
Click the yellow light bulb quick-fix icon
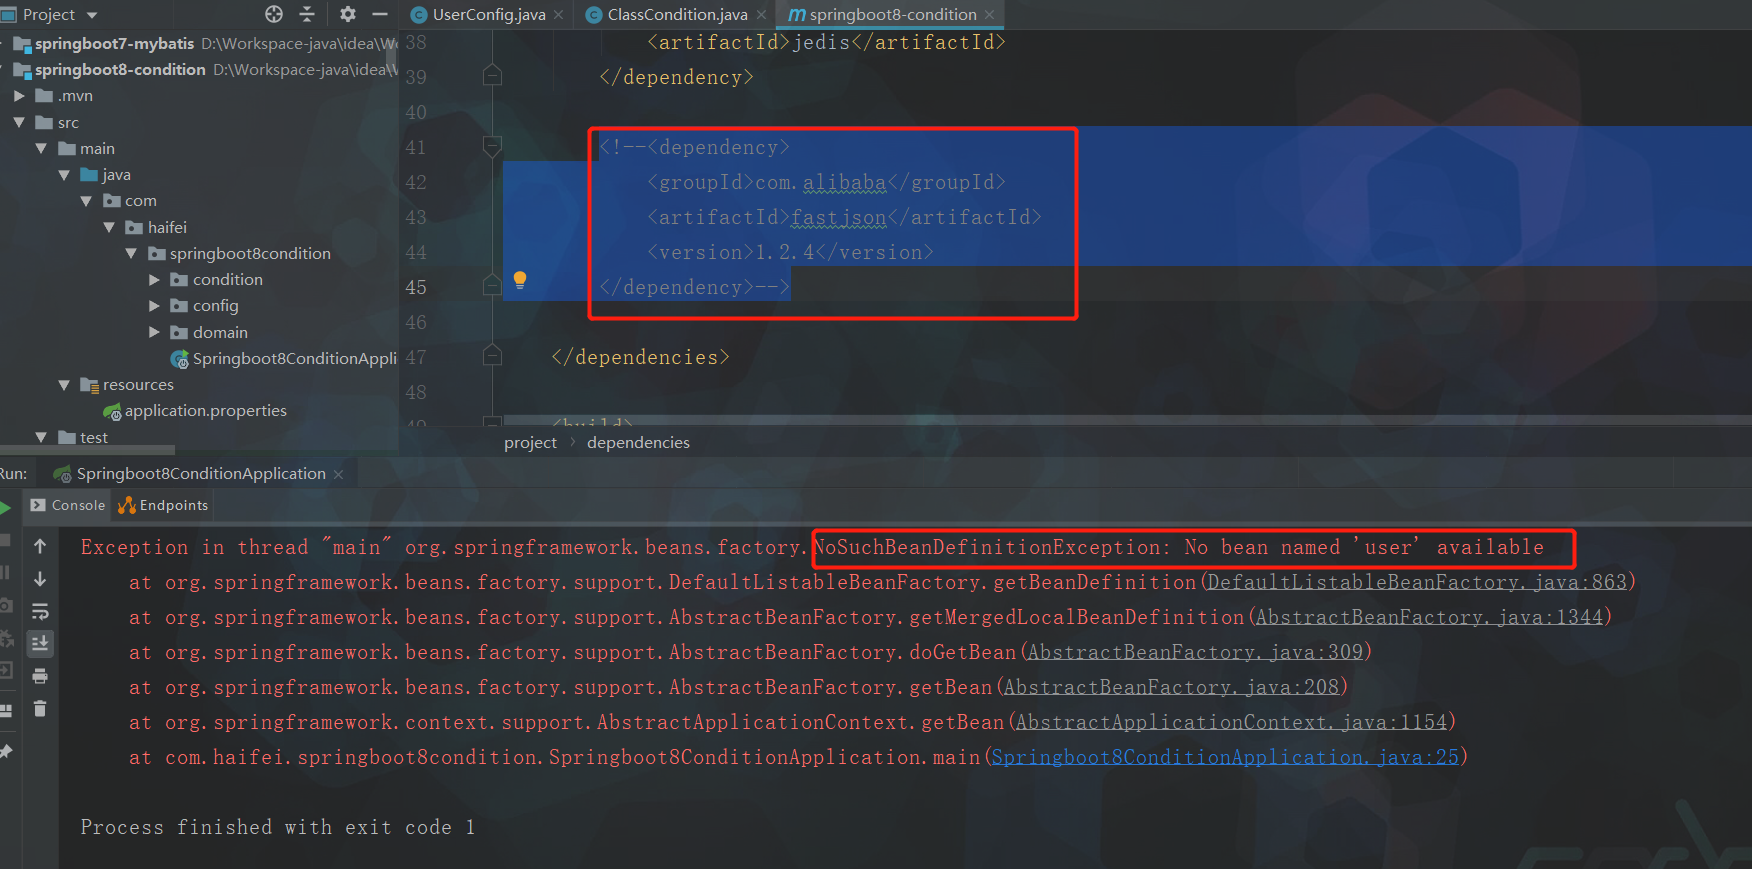click(x=520, y=280)
